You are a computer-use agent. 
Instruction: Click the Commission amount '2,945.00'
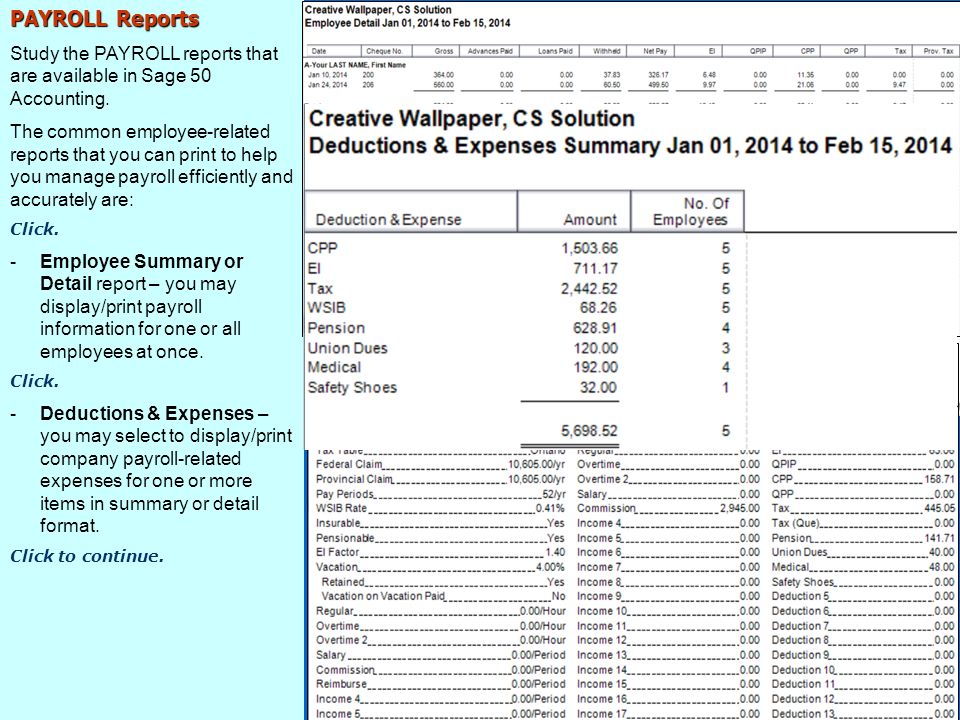pyautogui.click(x=740, y=509)
